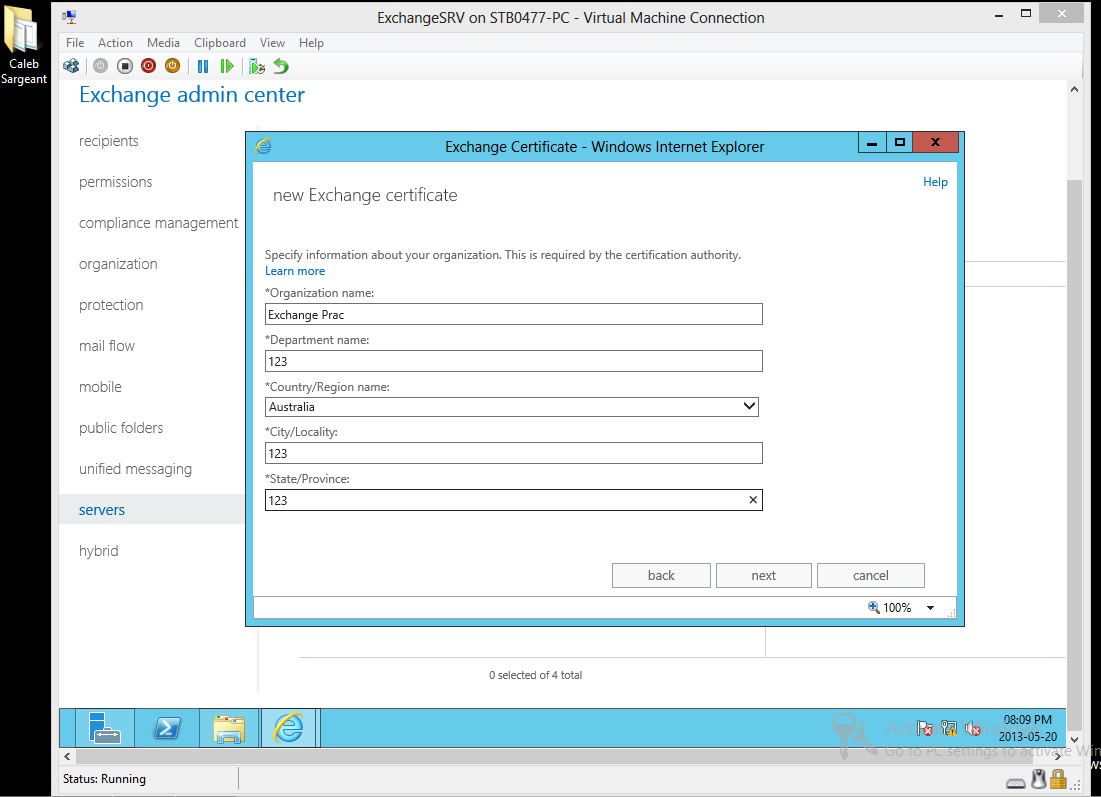Open File Explorer from guest taskbar
Screen dimensions: 1101x797
click(229, 727)
